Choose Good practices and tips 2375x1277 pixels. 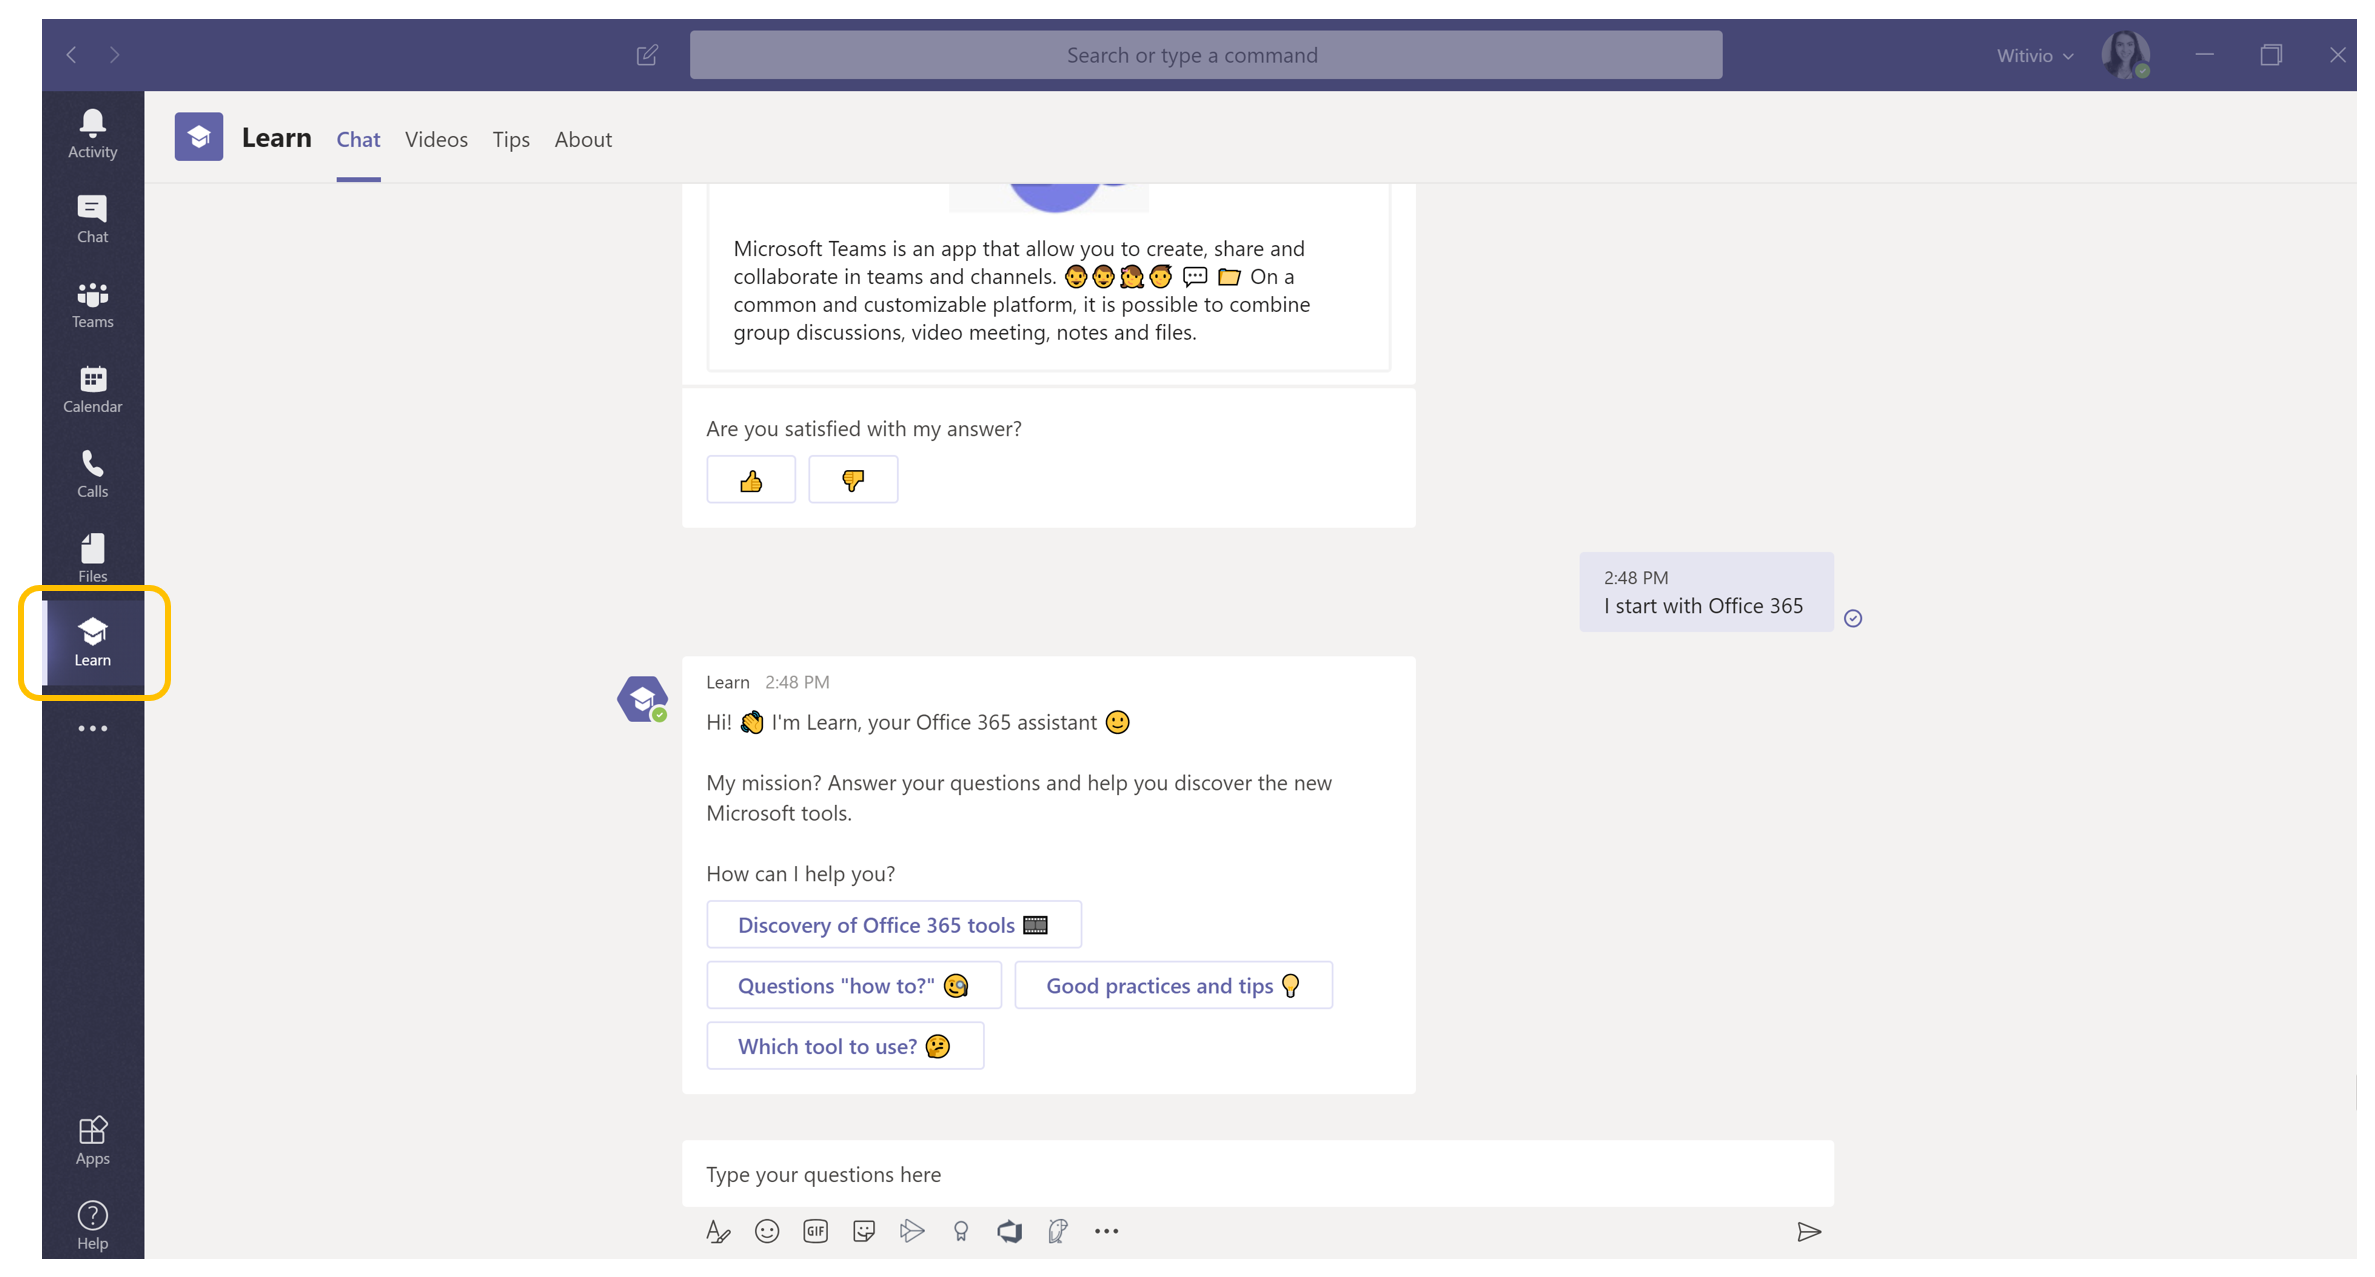(x=1173, y=986)
